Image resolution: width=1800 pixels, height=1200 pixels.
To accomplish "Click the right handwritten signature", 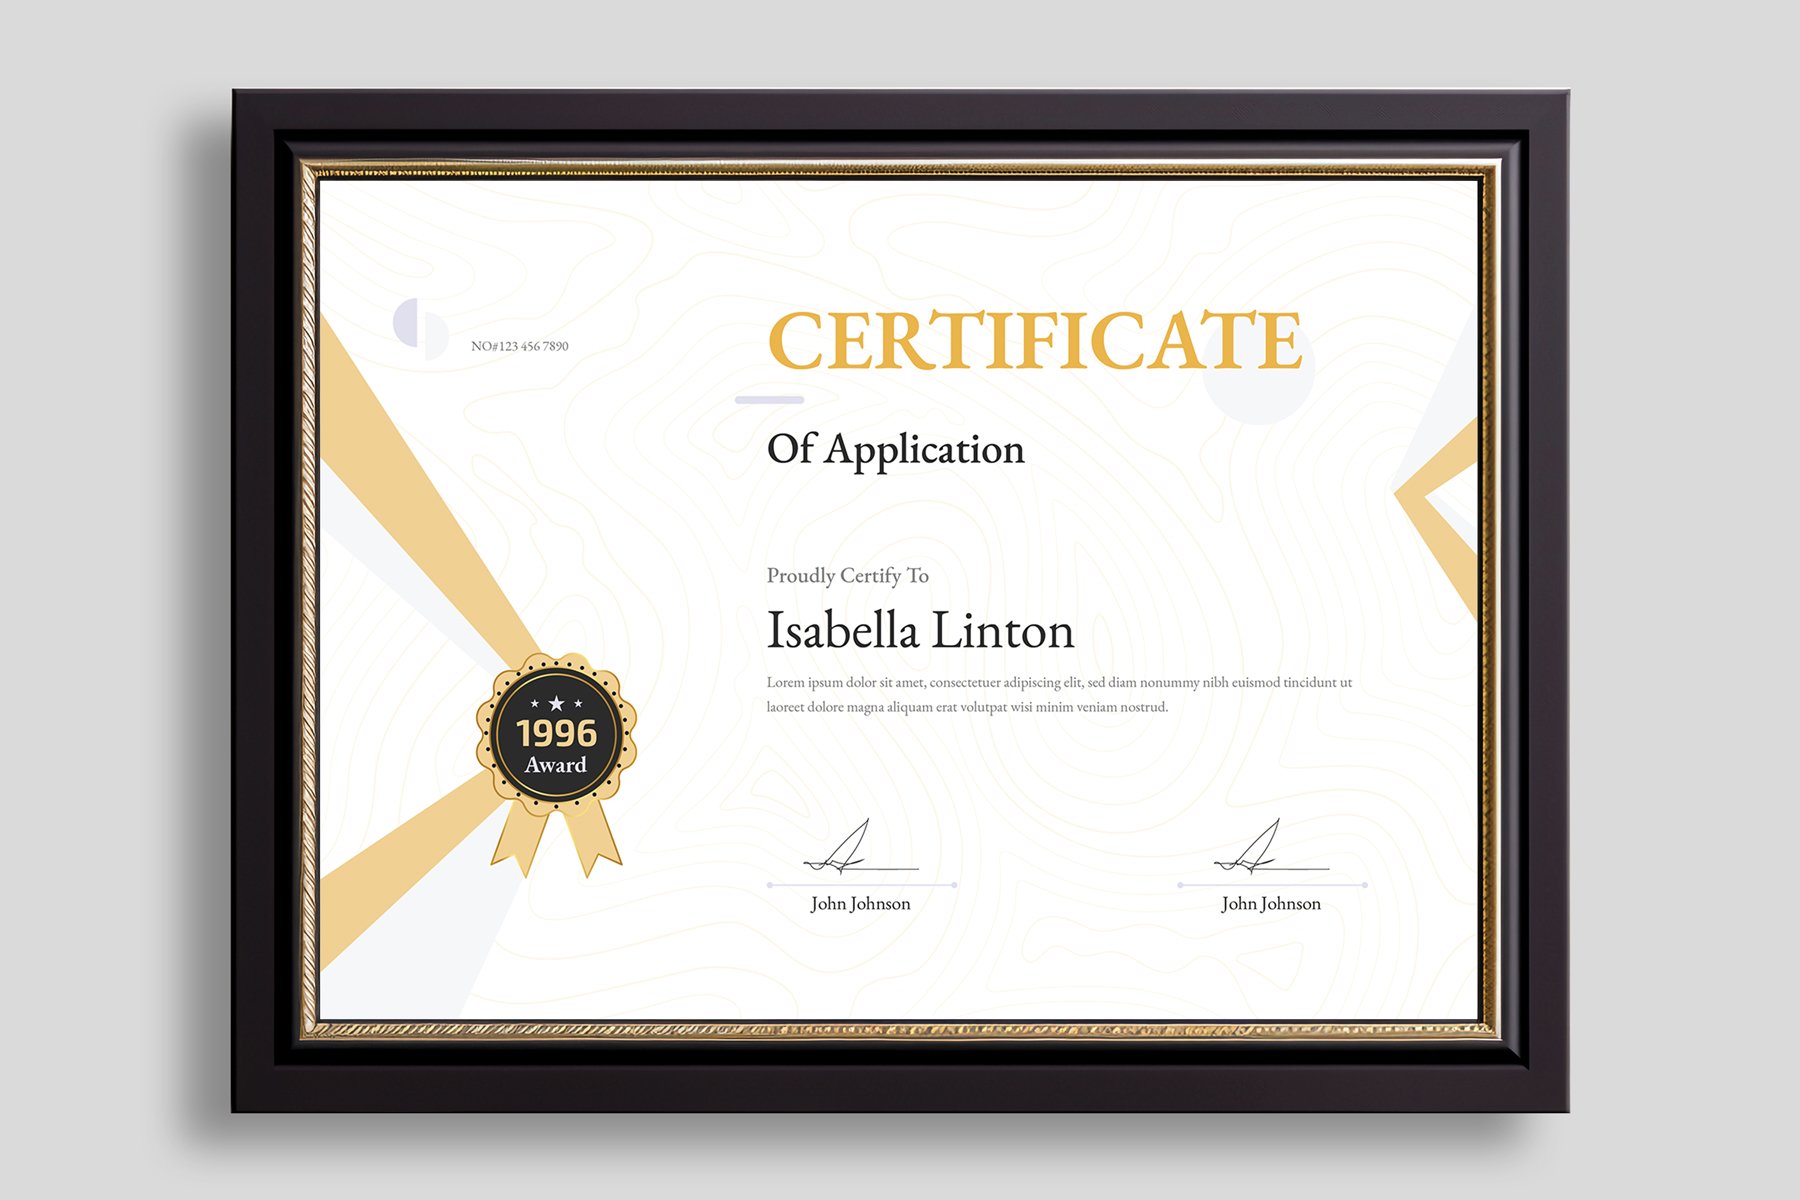I will tap(1271, 847).
